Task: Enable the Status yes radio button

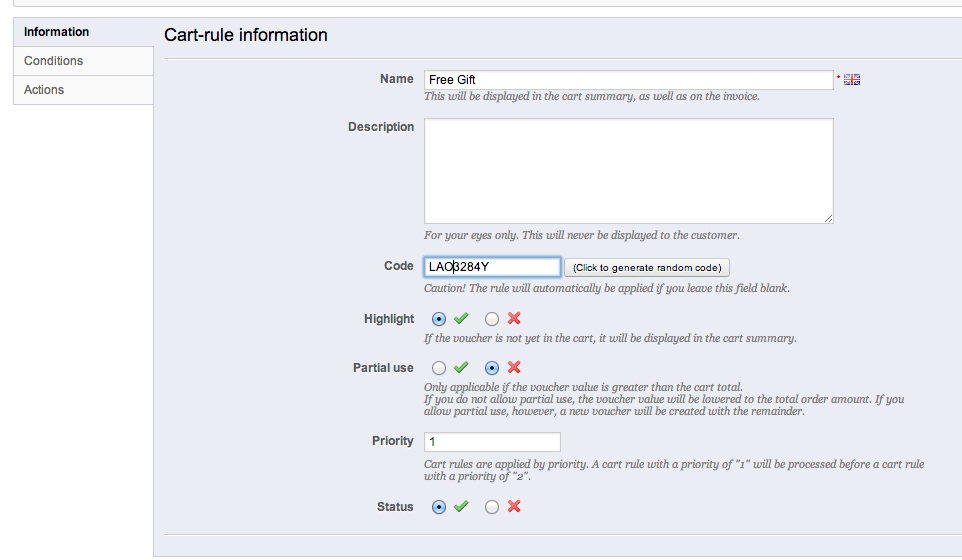Action: 439,507
